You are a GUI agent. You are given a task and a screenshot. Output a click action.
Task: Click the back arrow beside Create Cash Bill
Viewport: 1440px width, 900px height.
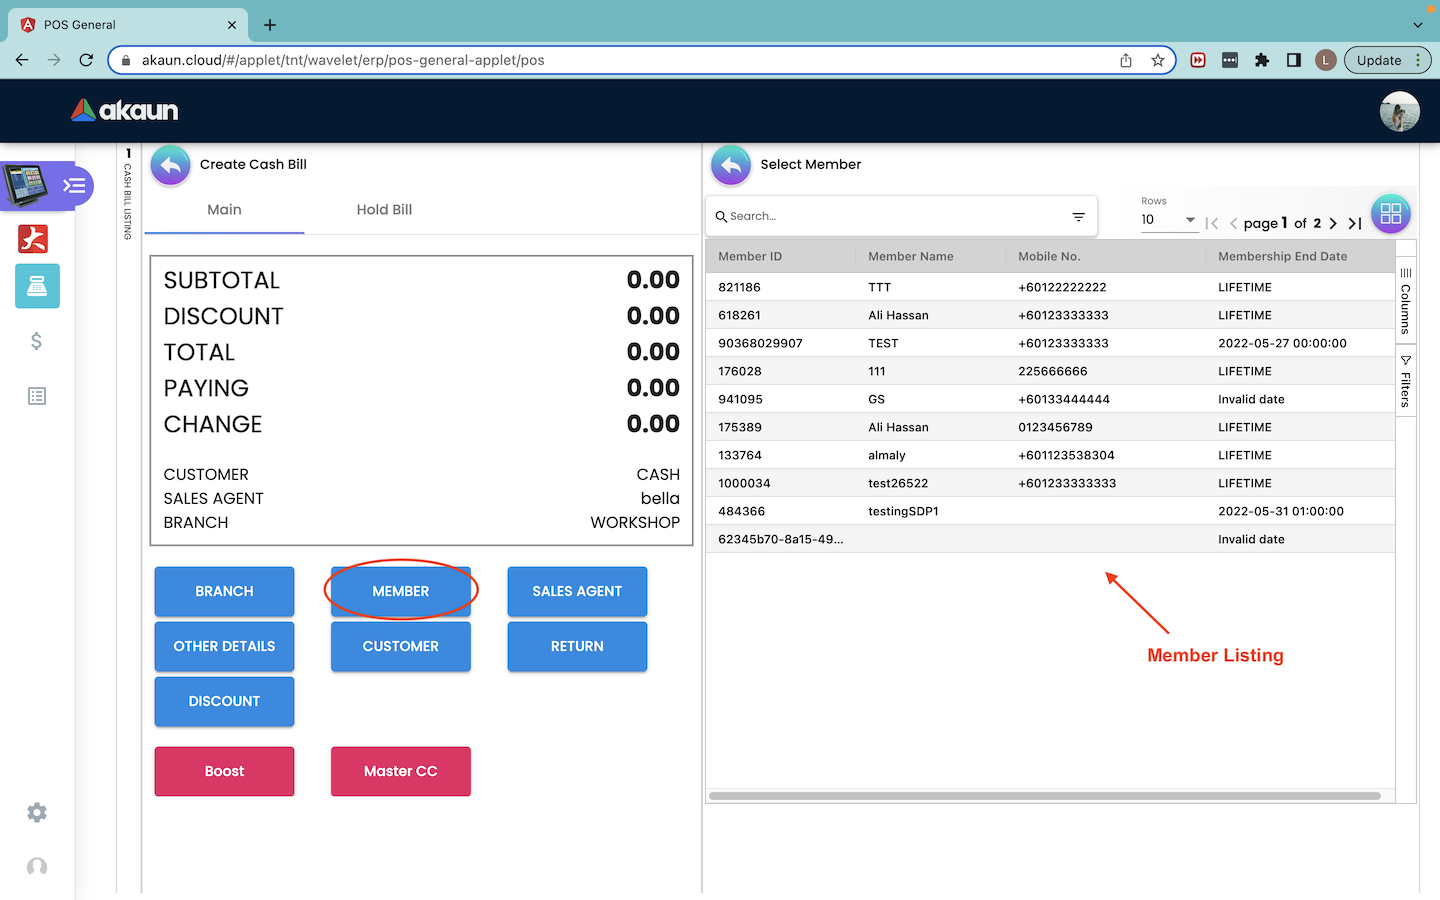[171, 165]
